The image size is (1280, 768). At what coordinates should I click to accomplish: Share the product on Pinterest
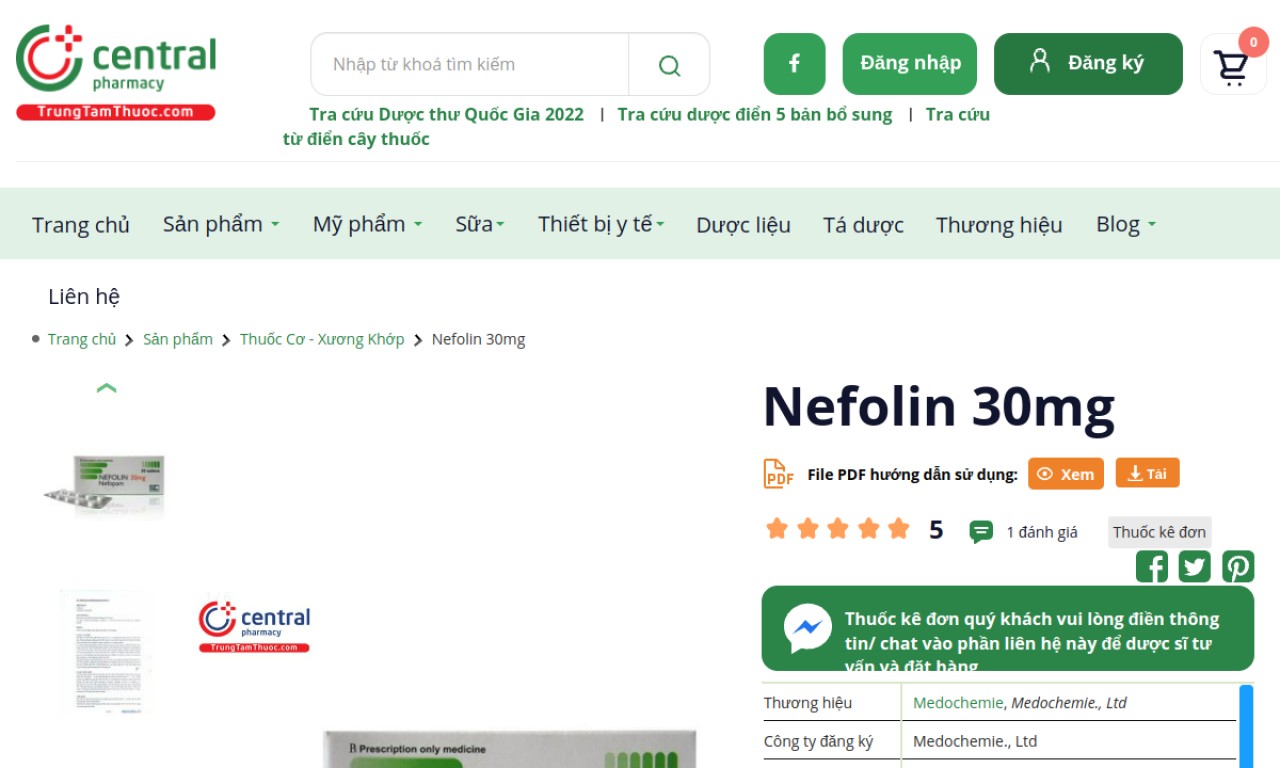pyautogui.click(x=1238, y=567)
